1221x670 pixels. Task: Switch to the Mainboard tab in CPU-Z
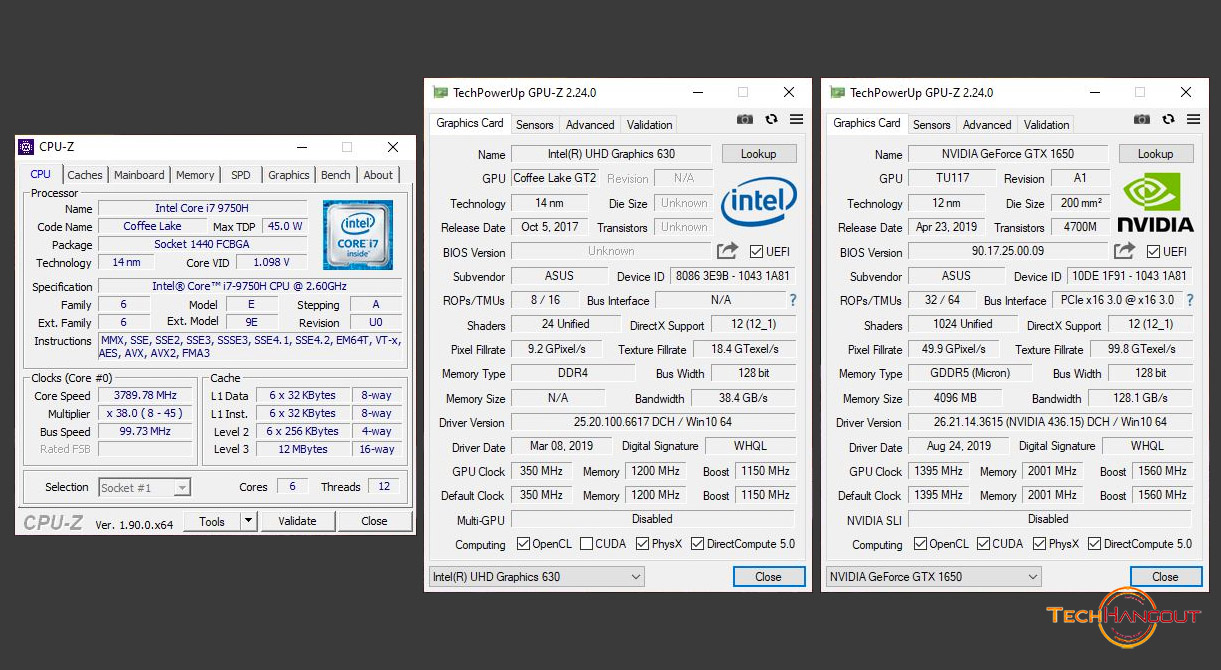(x=139, y=174)
